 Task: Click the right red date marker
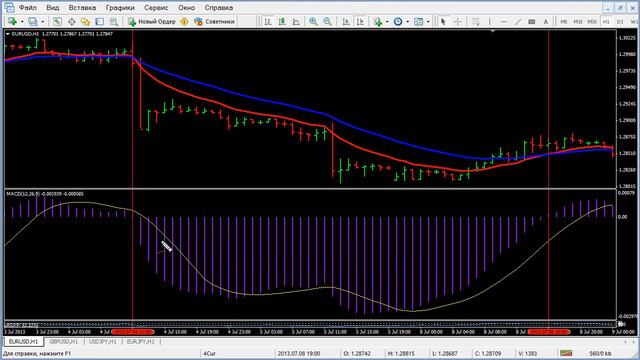pos(549,332)
